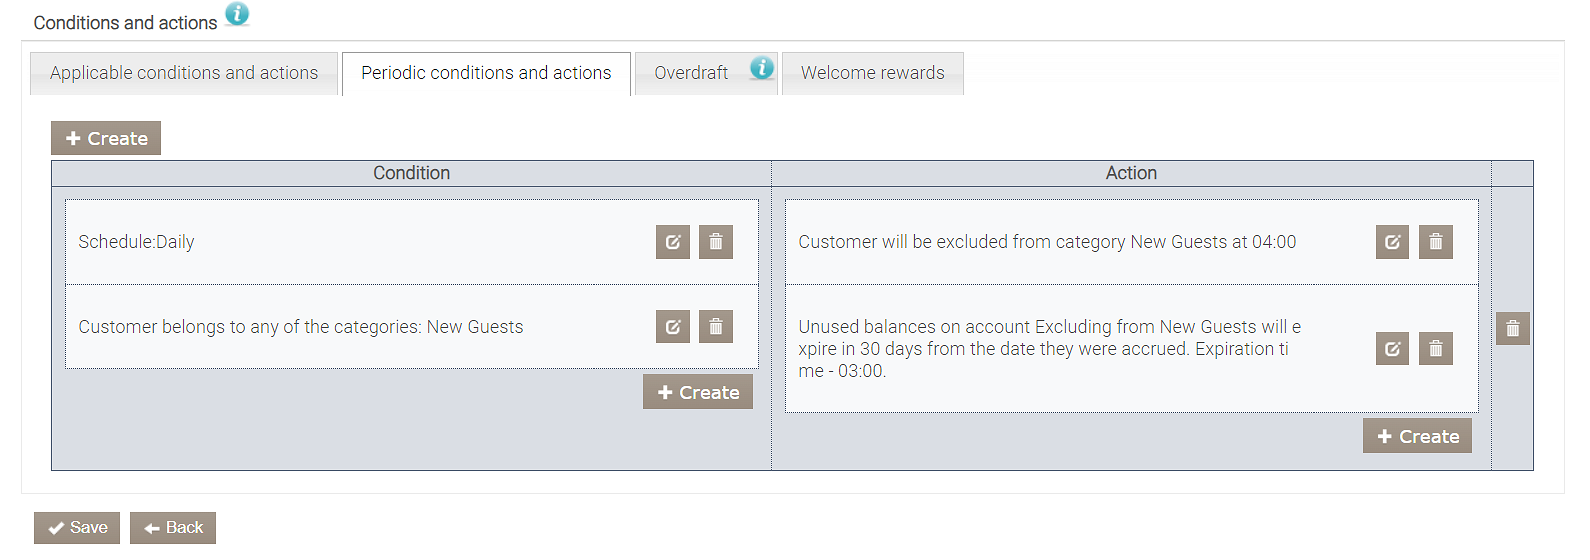Edit the 'Unused balances' expiration action
The image size is (1590, 560).
pyautogui.click(x=1392, y=349)
